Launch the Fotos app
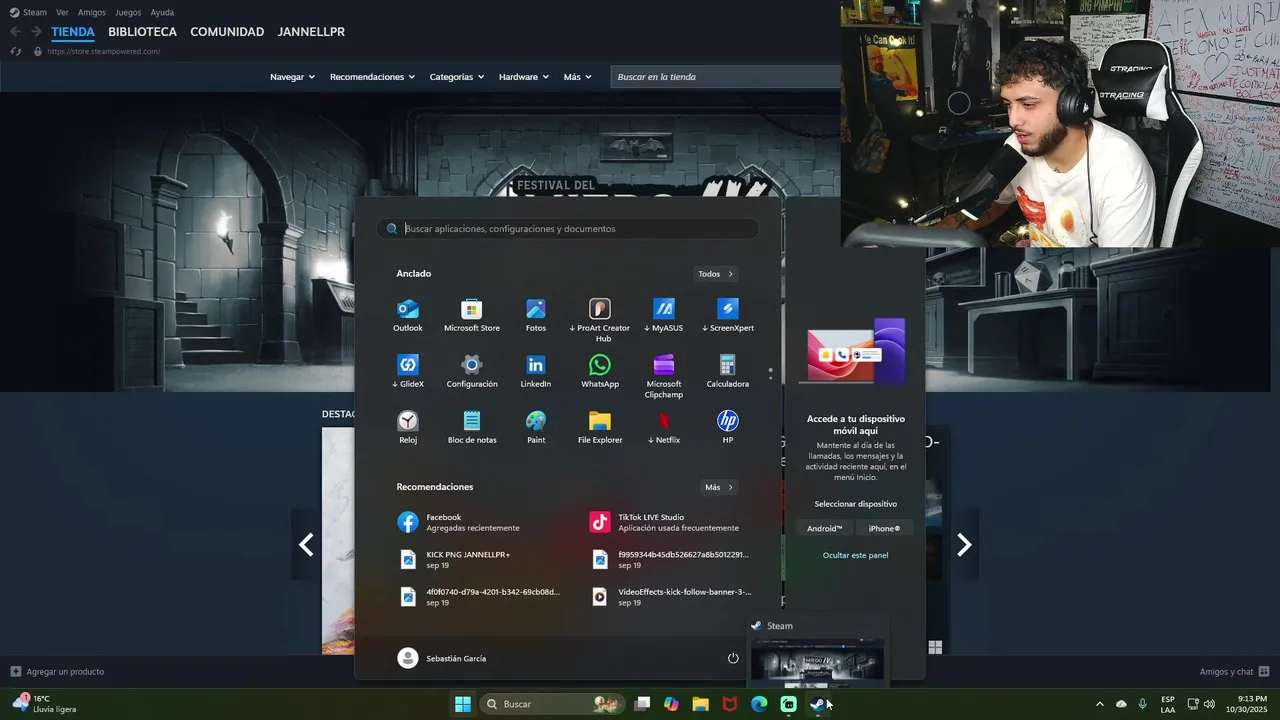 536,315
